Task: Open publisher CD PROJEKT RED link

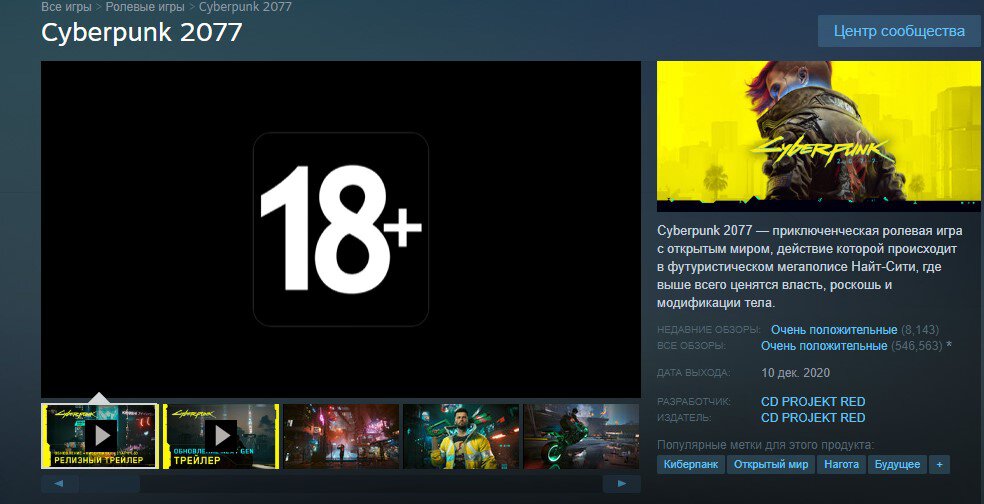Action: pos(813,418)
